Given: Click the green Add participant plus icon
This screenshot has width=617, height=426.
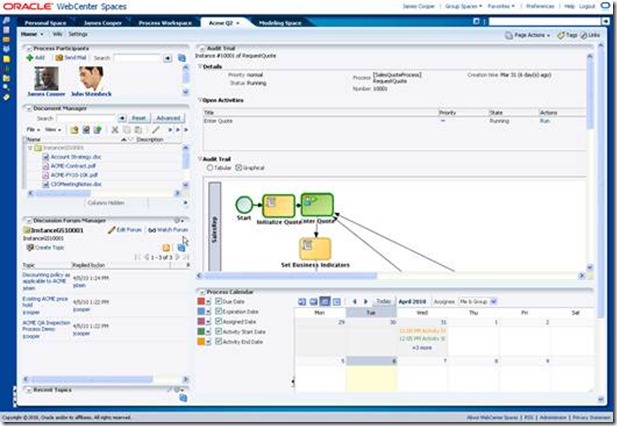Looking at the screenshot, I should tap(30, 58).
